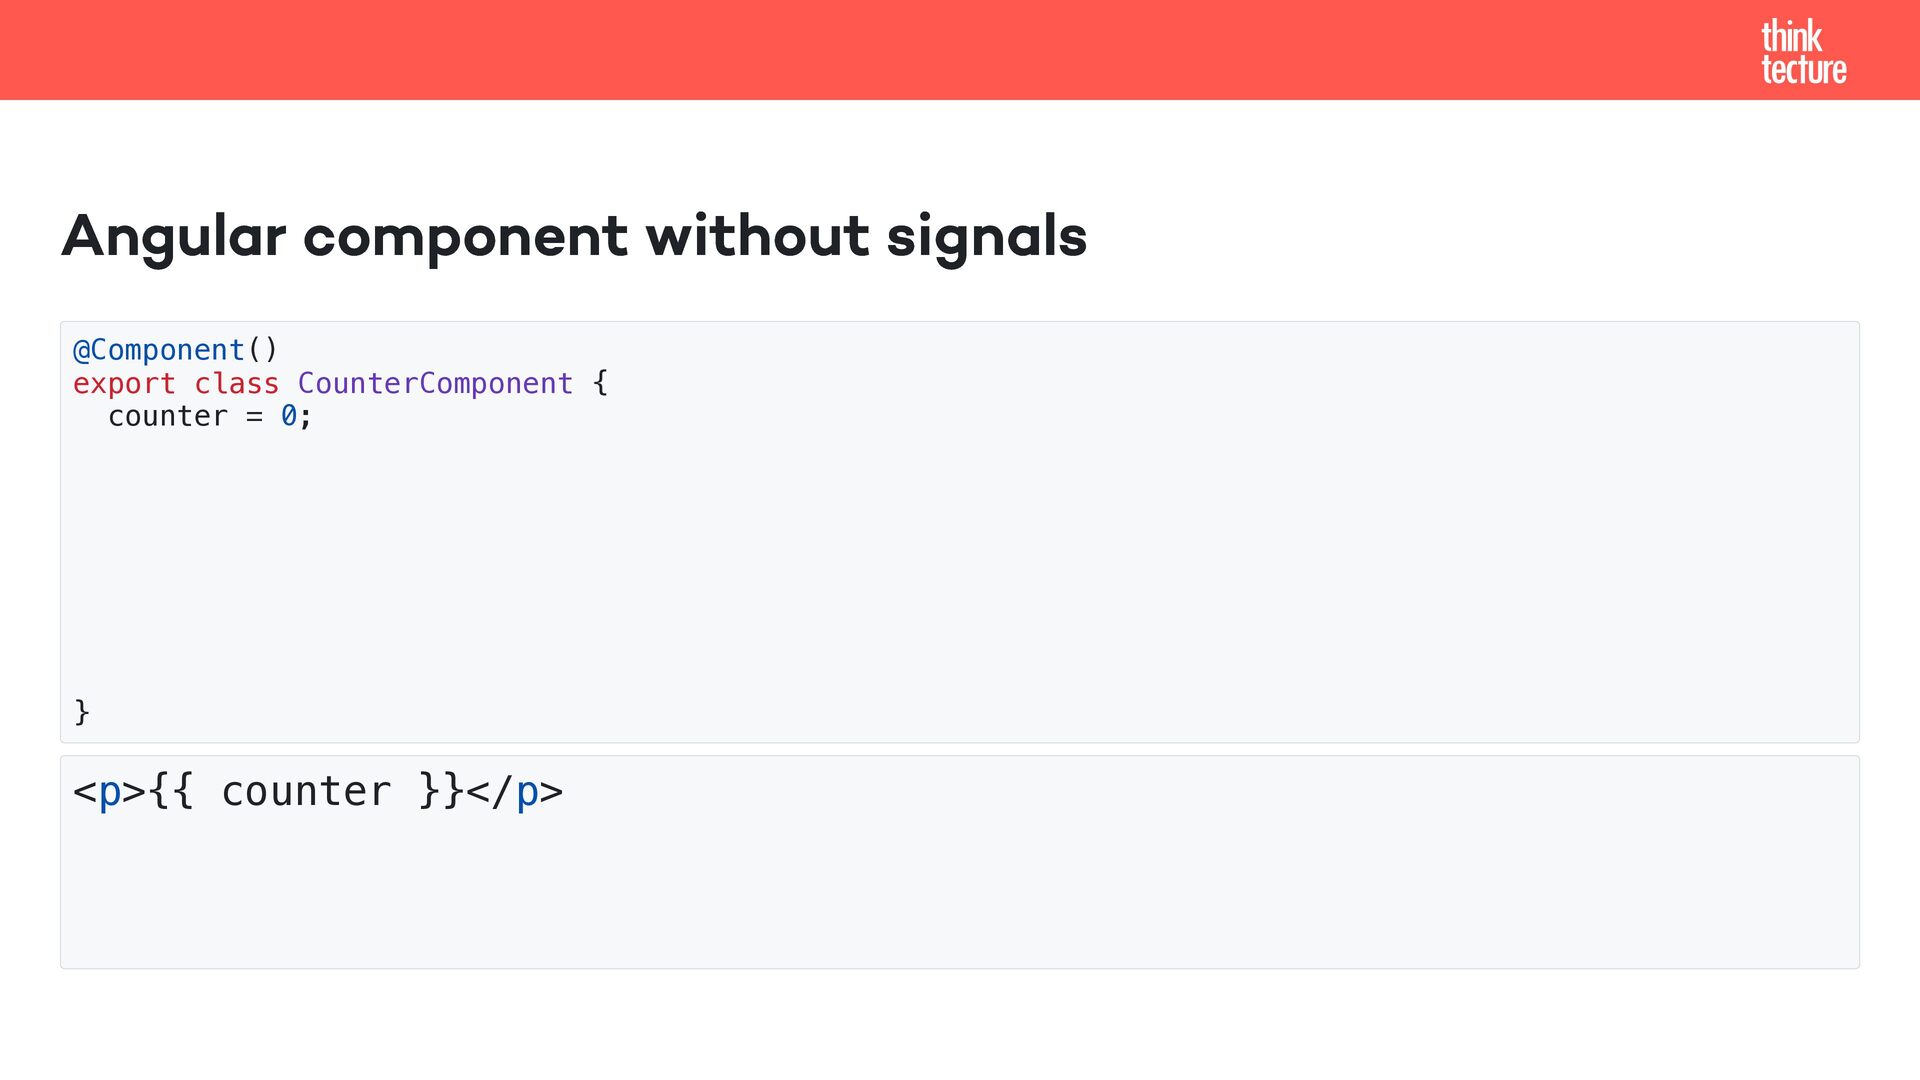1920x1080 pixels.
Task: Click the Thinktecture logo
Action: [x=1803, y=51]
